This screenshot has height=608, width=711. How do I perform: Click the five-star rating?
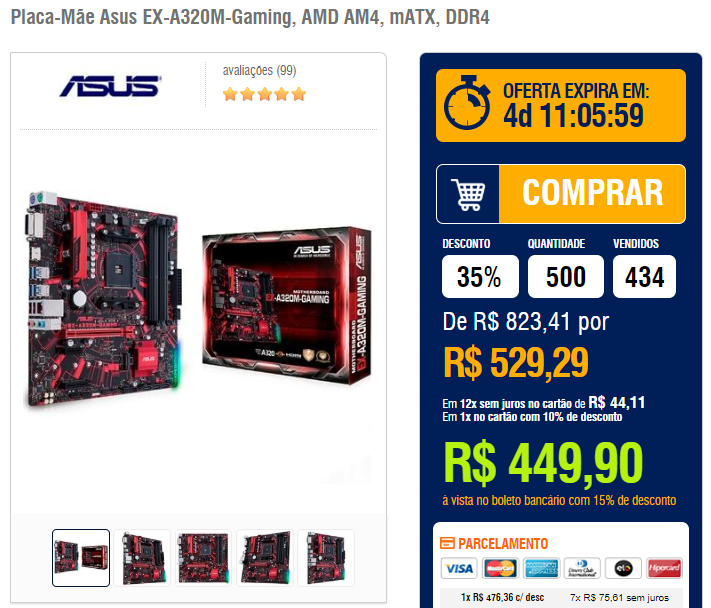click(264, 95)
